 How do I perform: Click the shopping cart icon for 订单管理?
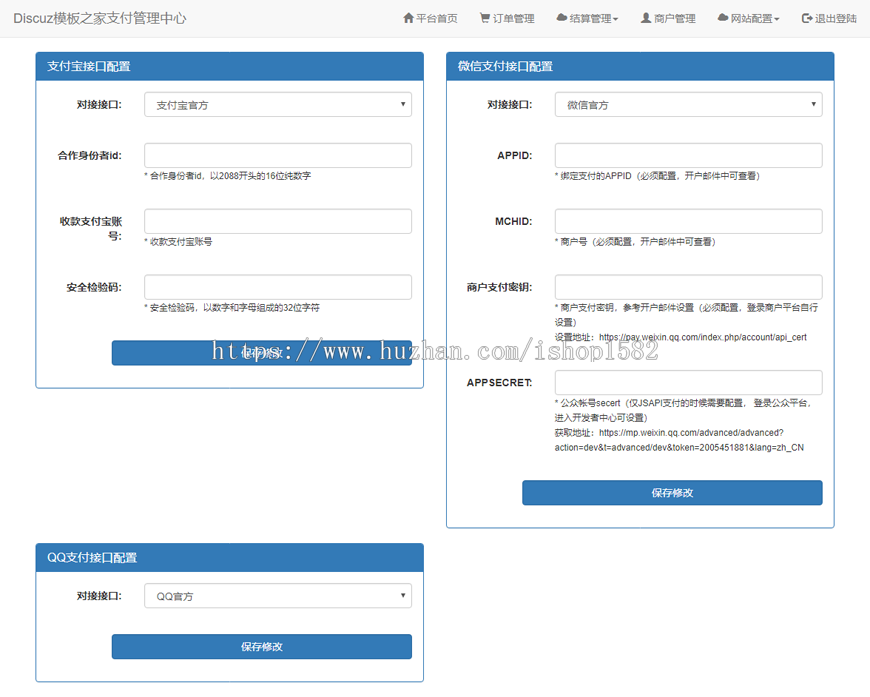click(485, 18)
